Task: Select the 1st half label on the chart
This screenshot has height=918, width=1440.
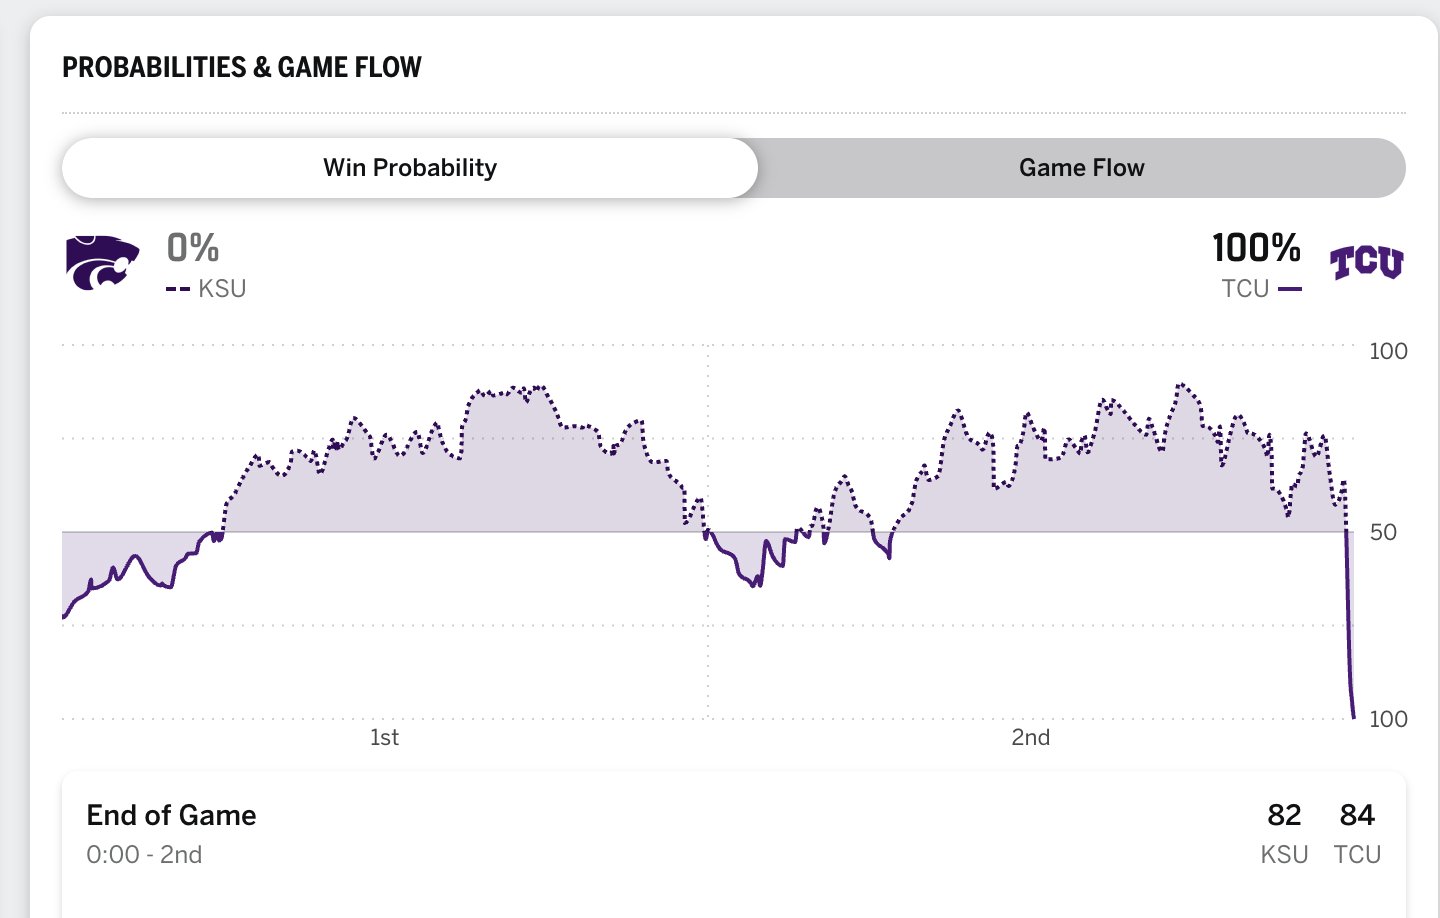Action: (384, 738)
